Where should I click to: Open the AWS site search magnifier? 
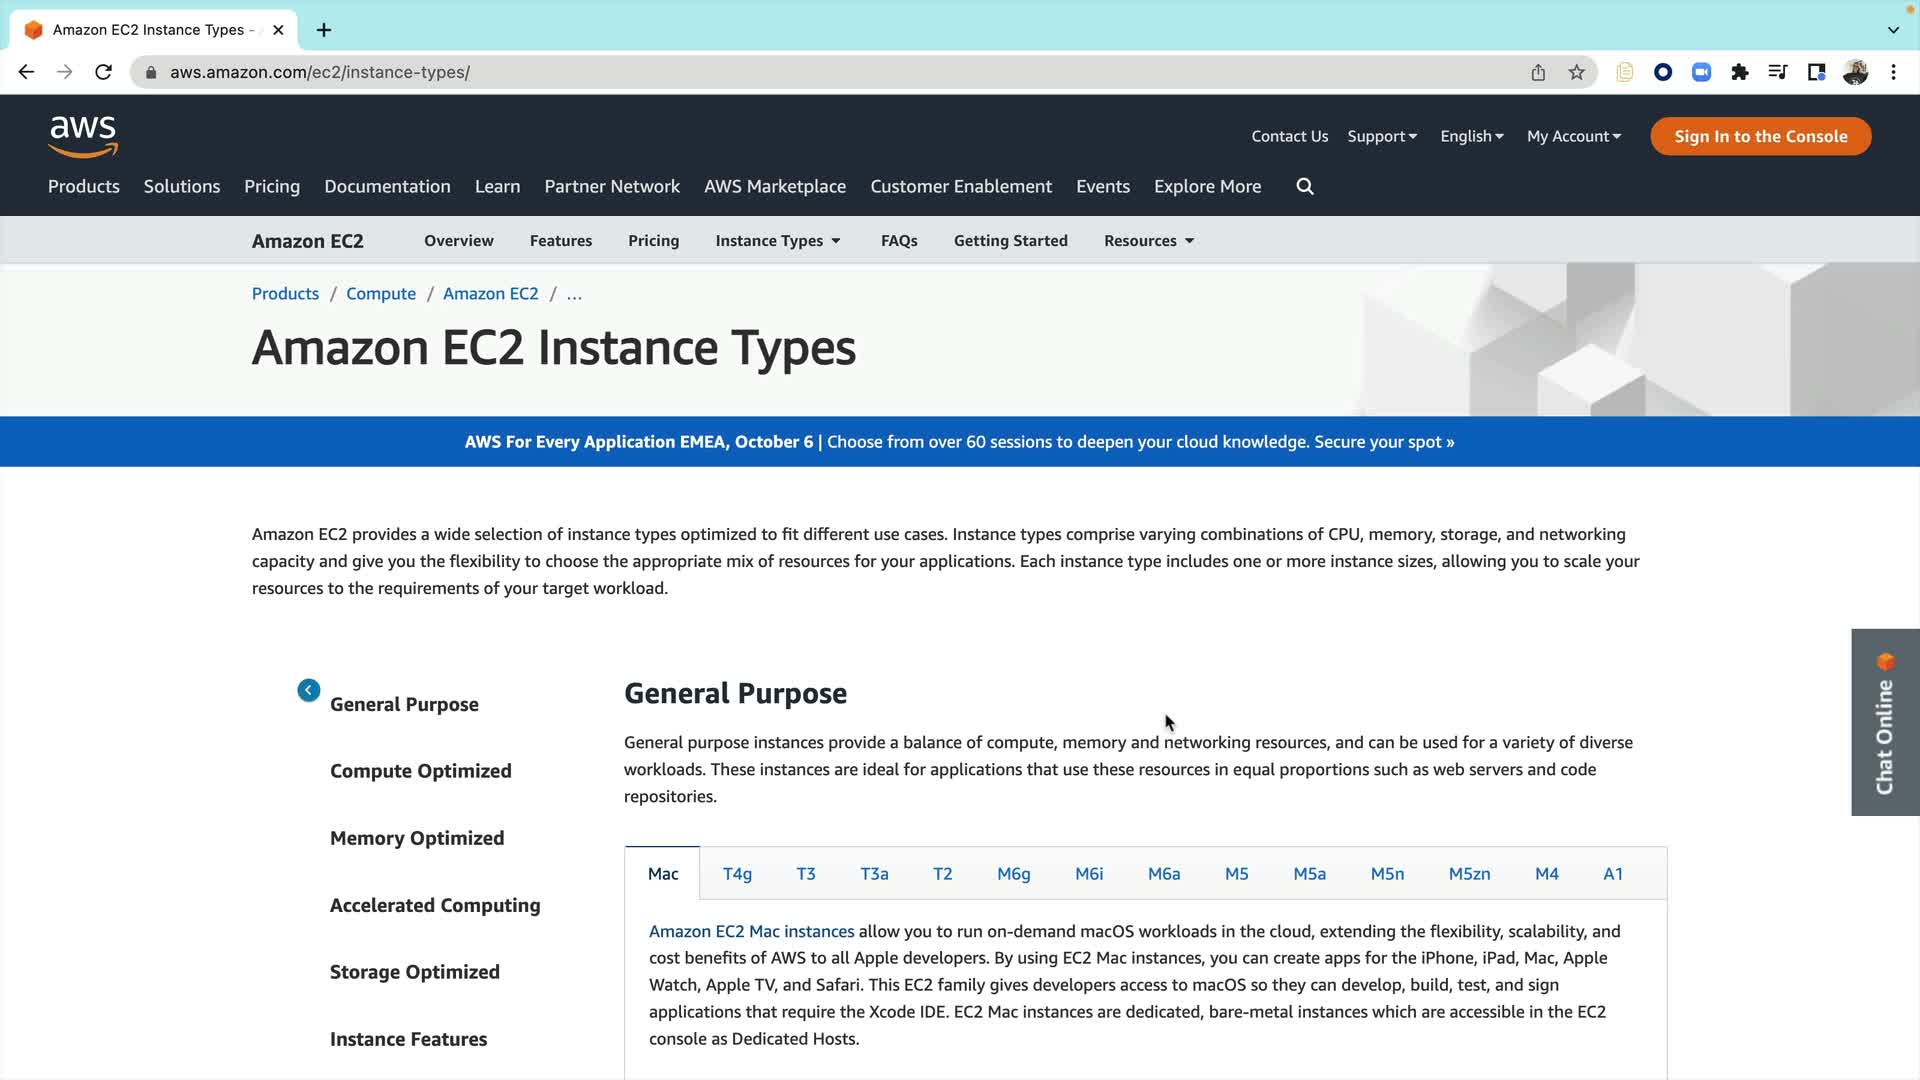coord(1305,186)
